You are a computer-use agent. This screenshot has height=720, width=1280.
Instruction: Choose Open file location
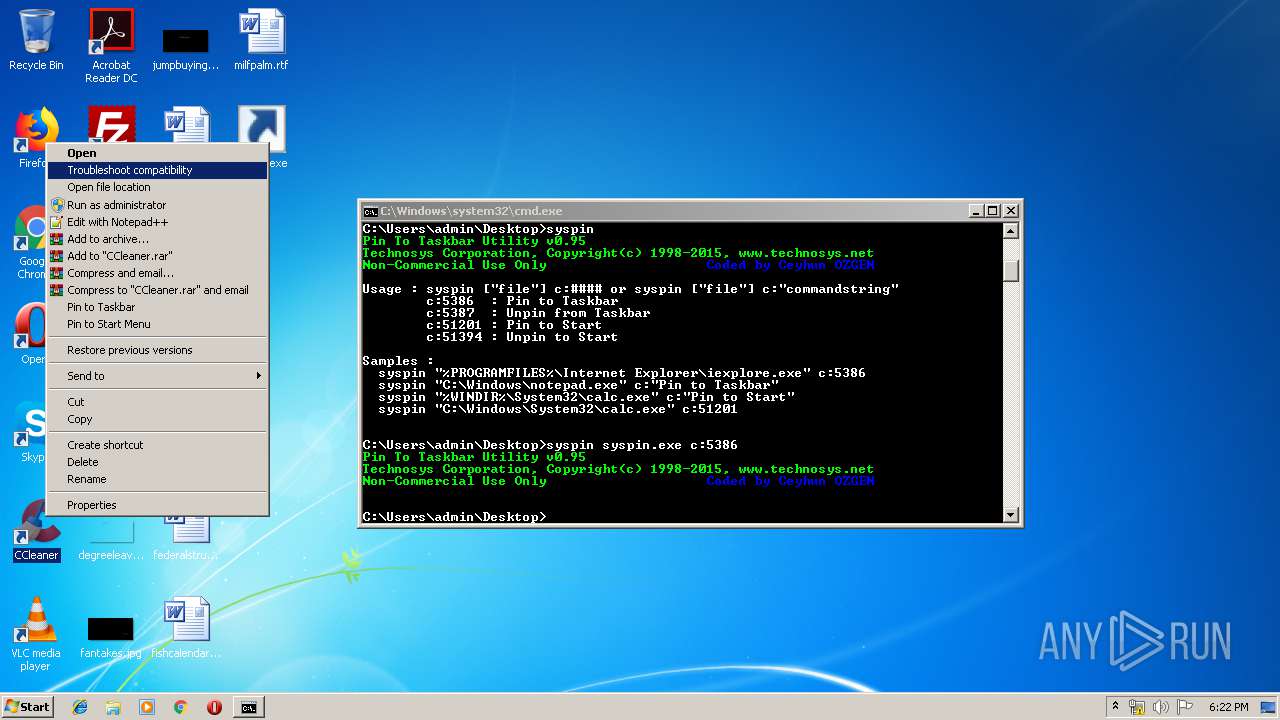coord(158,187)
